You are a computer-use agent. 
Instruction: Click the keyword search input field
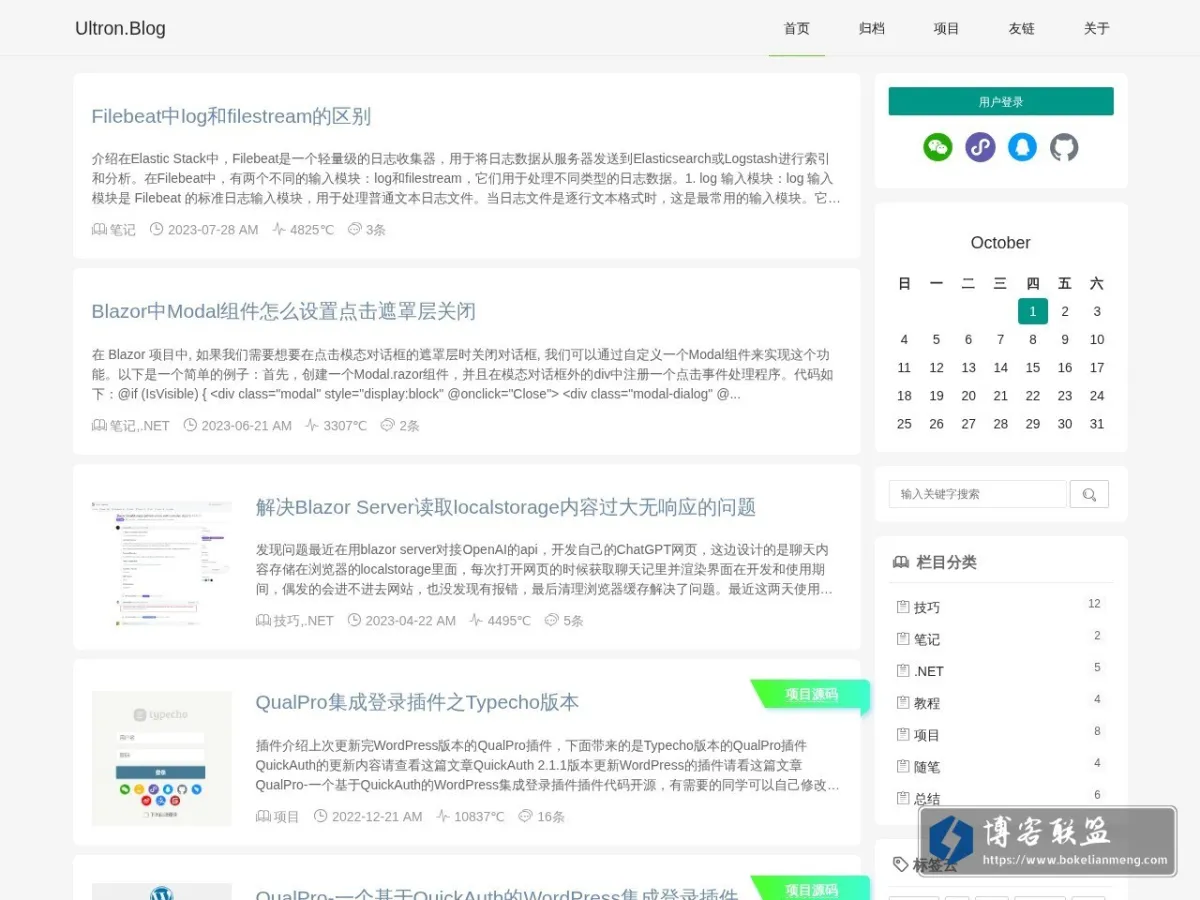(x=978, y=494)
